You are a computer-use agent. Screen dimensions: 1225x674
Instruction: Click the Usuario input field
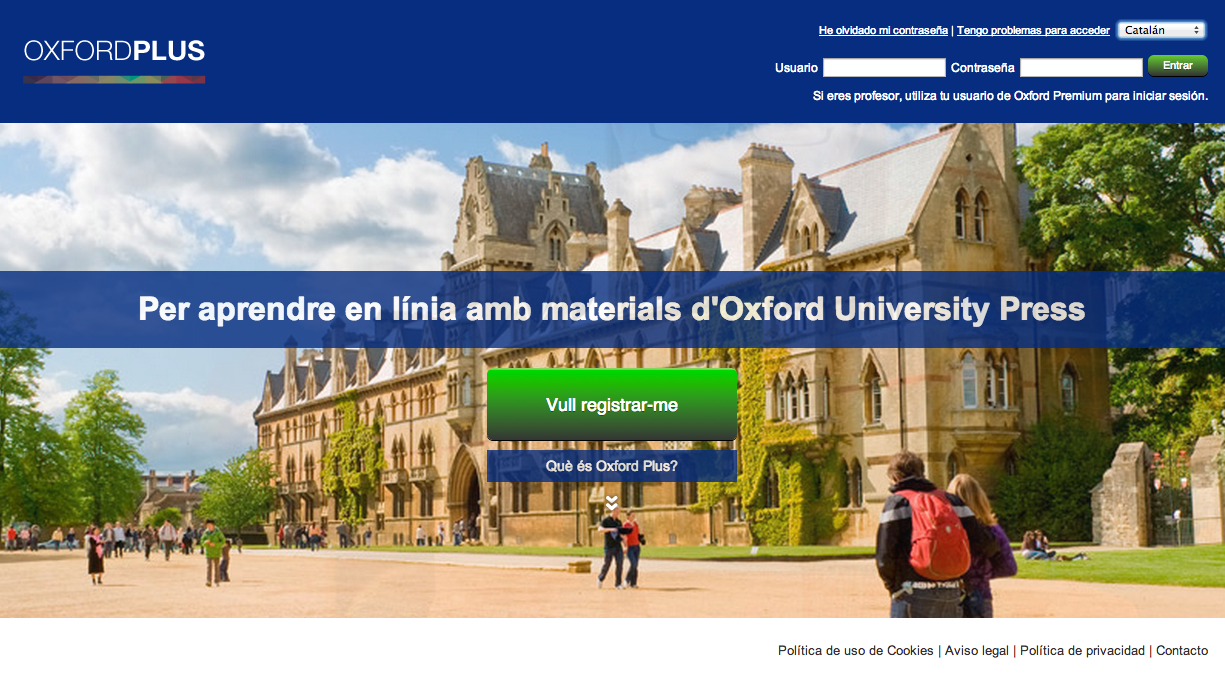coord(884,68)
